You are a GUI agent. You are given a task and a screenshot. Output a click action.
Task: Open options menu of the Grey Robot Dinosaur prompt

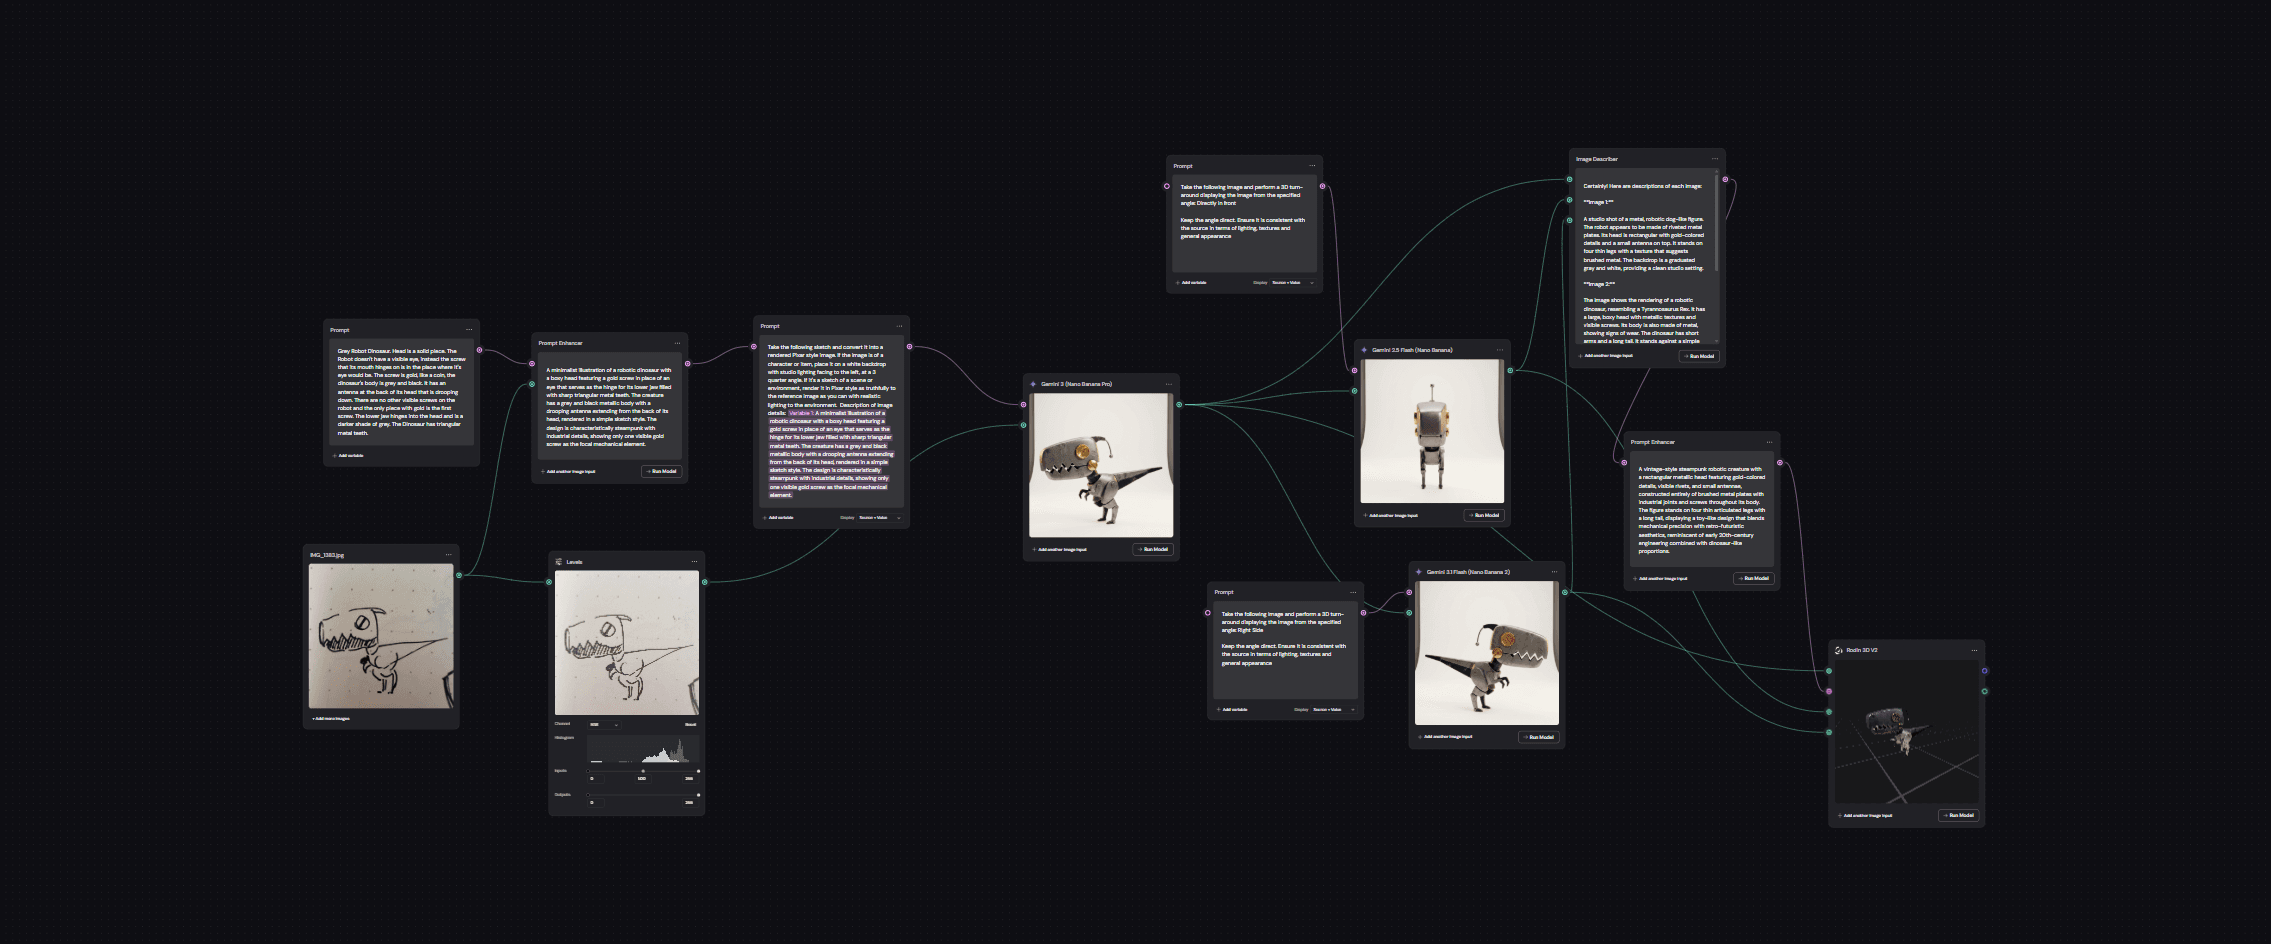(x=469, y=330)
